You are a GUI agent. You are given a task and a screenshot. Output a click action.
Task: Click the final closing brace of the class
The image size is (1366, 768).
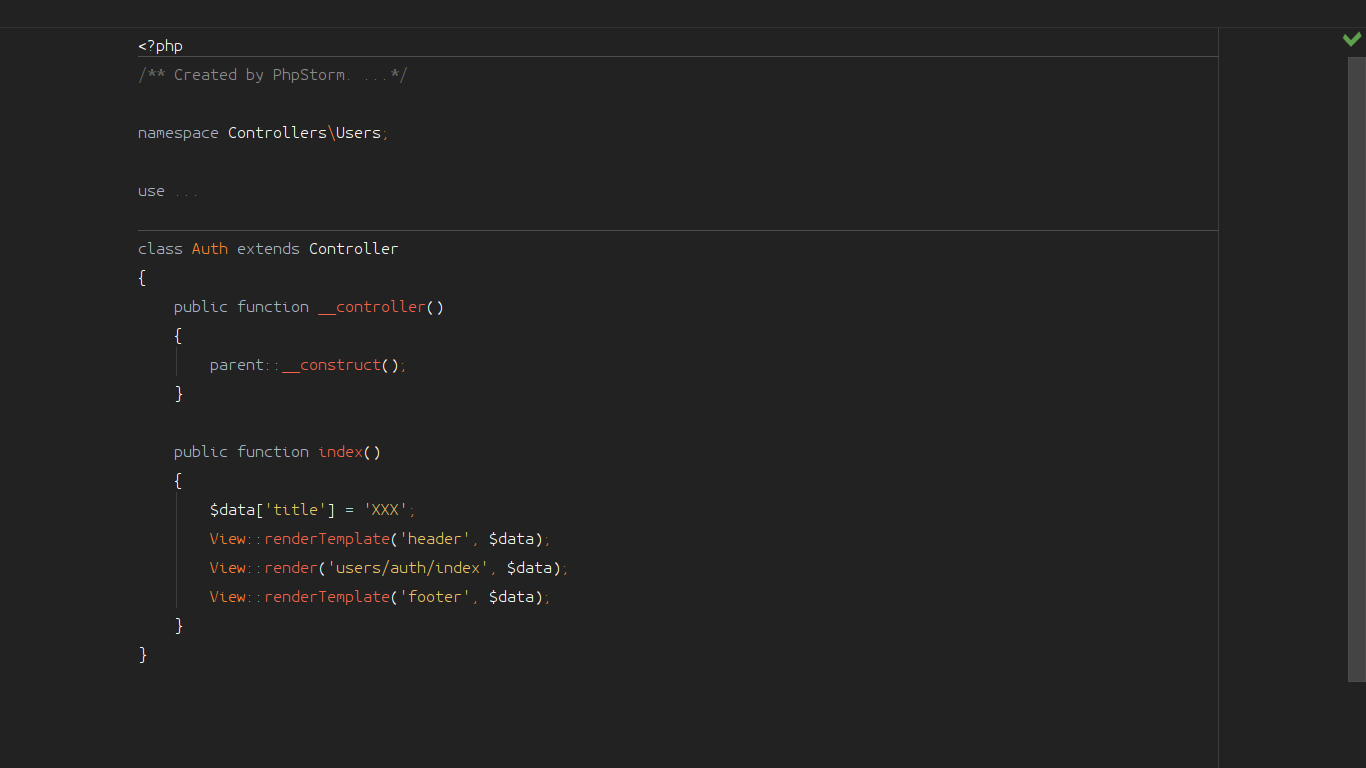[x=143, y=655]
